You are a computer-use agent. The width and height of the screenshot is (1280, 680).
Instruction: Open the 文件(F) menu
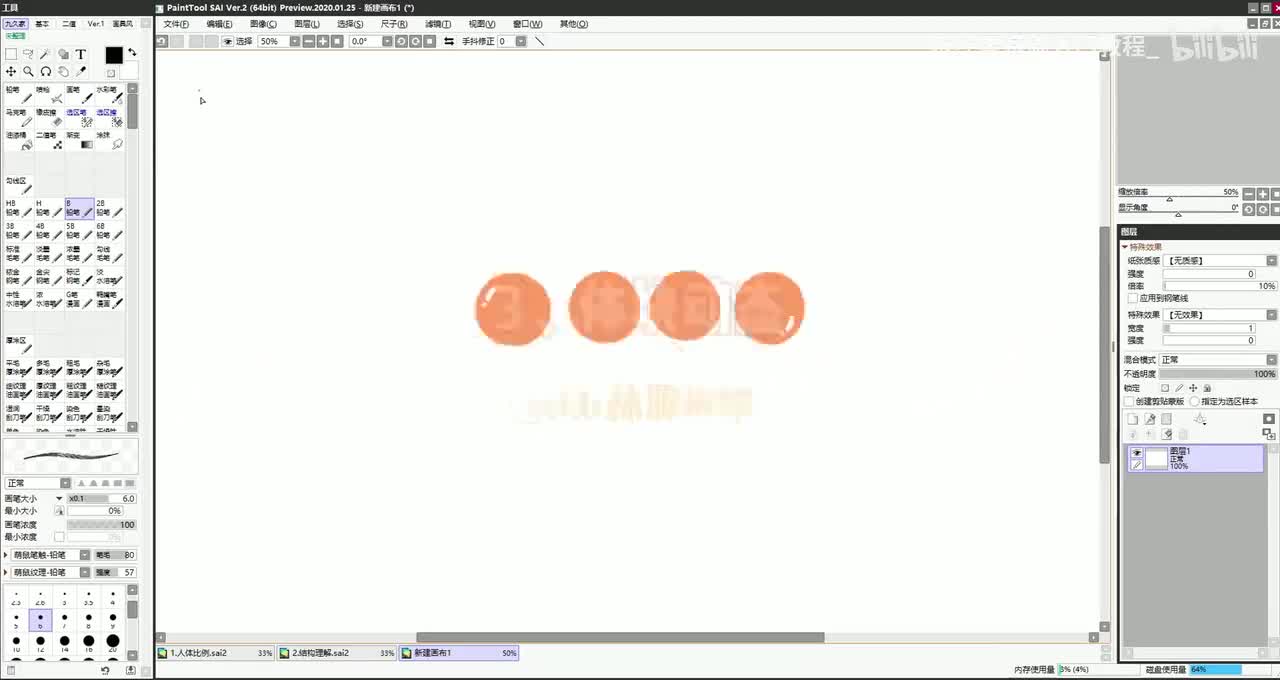coord(176,24)
